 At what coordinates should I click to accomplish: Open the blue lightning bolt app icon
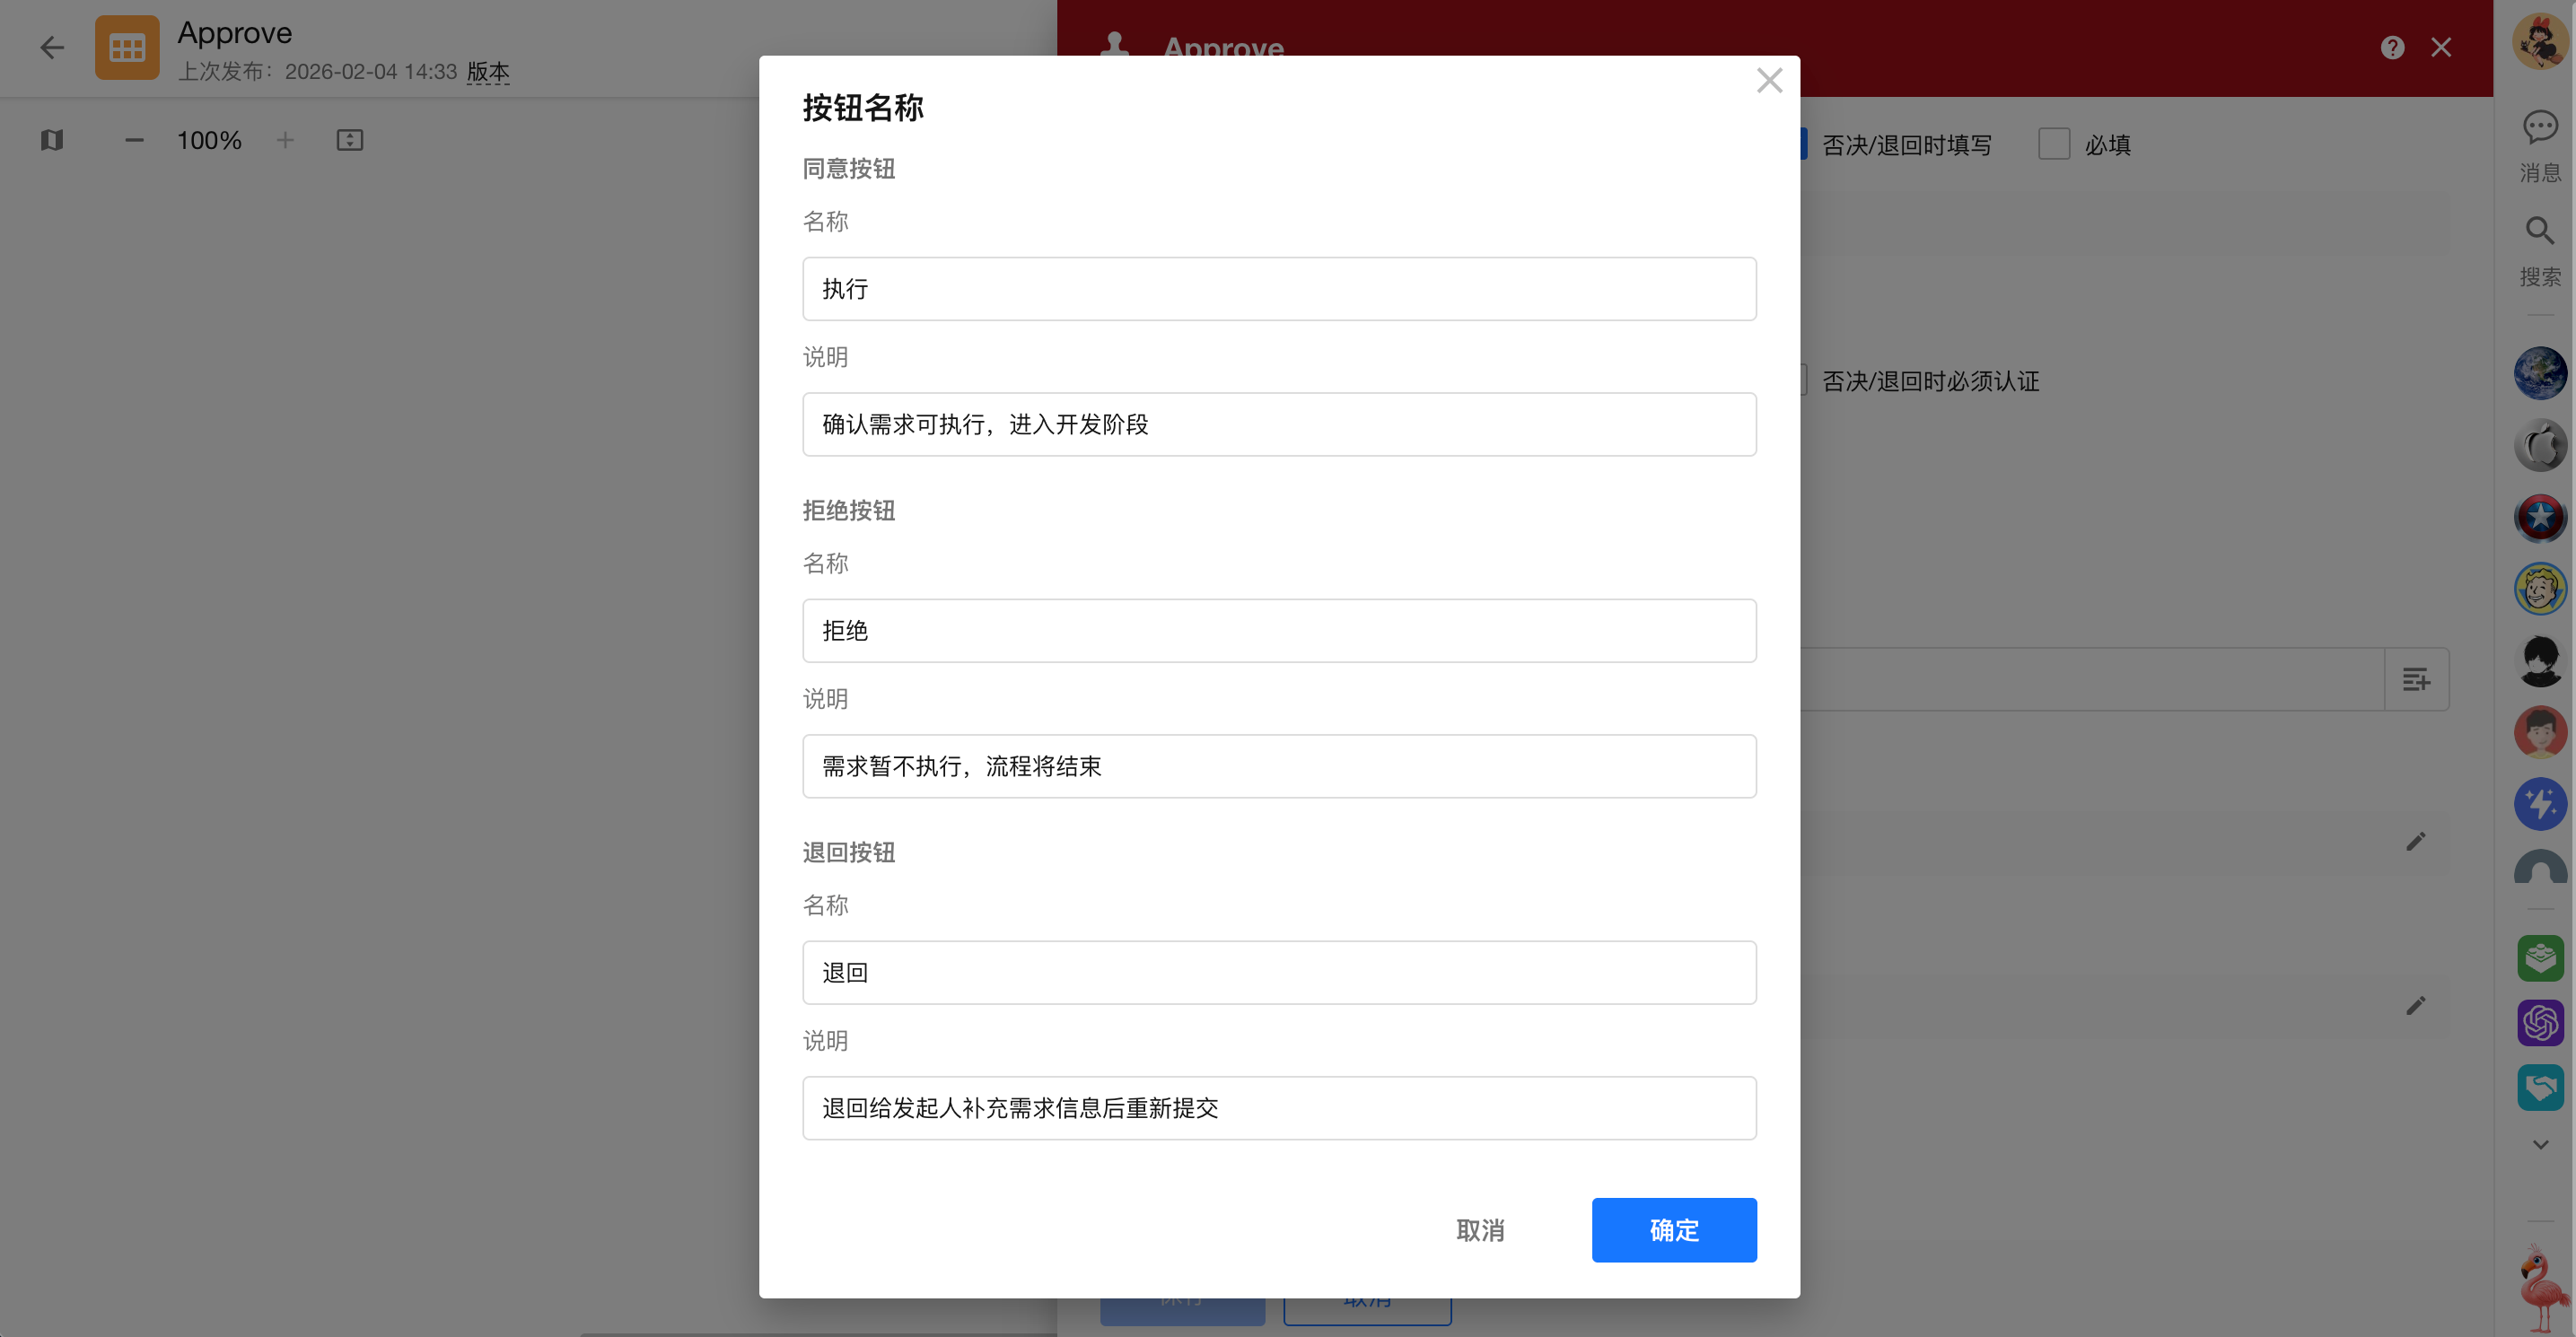tap(2540, 804)
